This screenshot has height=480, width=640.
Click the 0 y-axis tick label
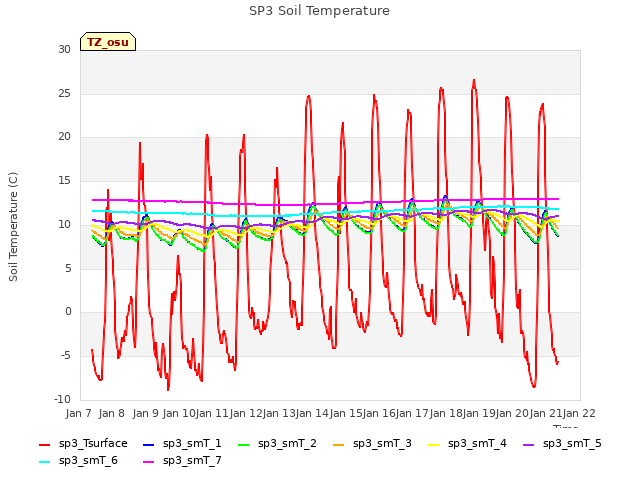tap(68, 312)
